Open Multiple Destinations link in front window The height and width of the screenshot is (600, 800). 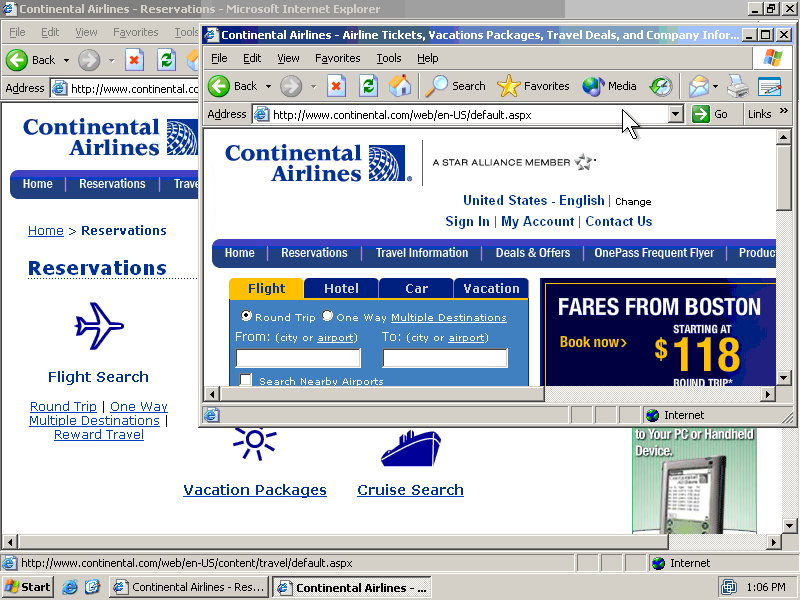click(x=449, y=317)
